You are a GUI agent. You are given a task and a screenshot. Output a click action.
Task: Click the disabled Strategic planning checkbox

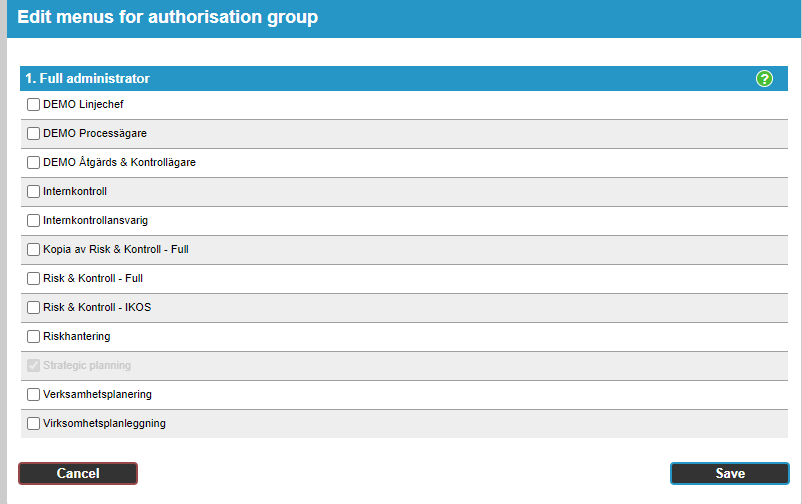coord(33,365)
